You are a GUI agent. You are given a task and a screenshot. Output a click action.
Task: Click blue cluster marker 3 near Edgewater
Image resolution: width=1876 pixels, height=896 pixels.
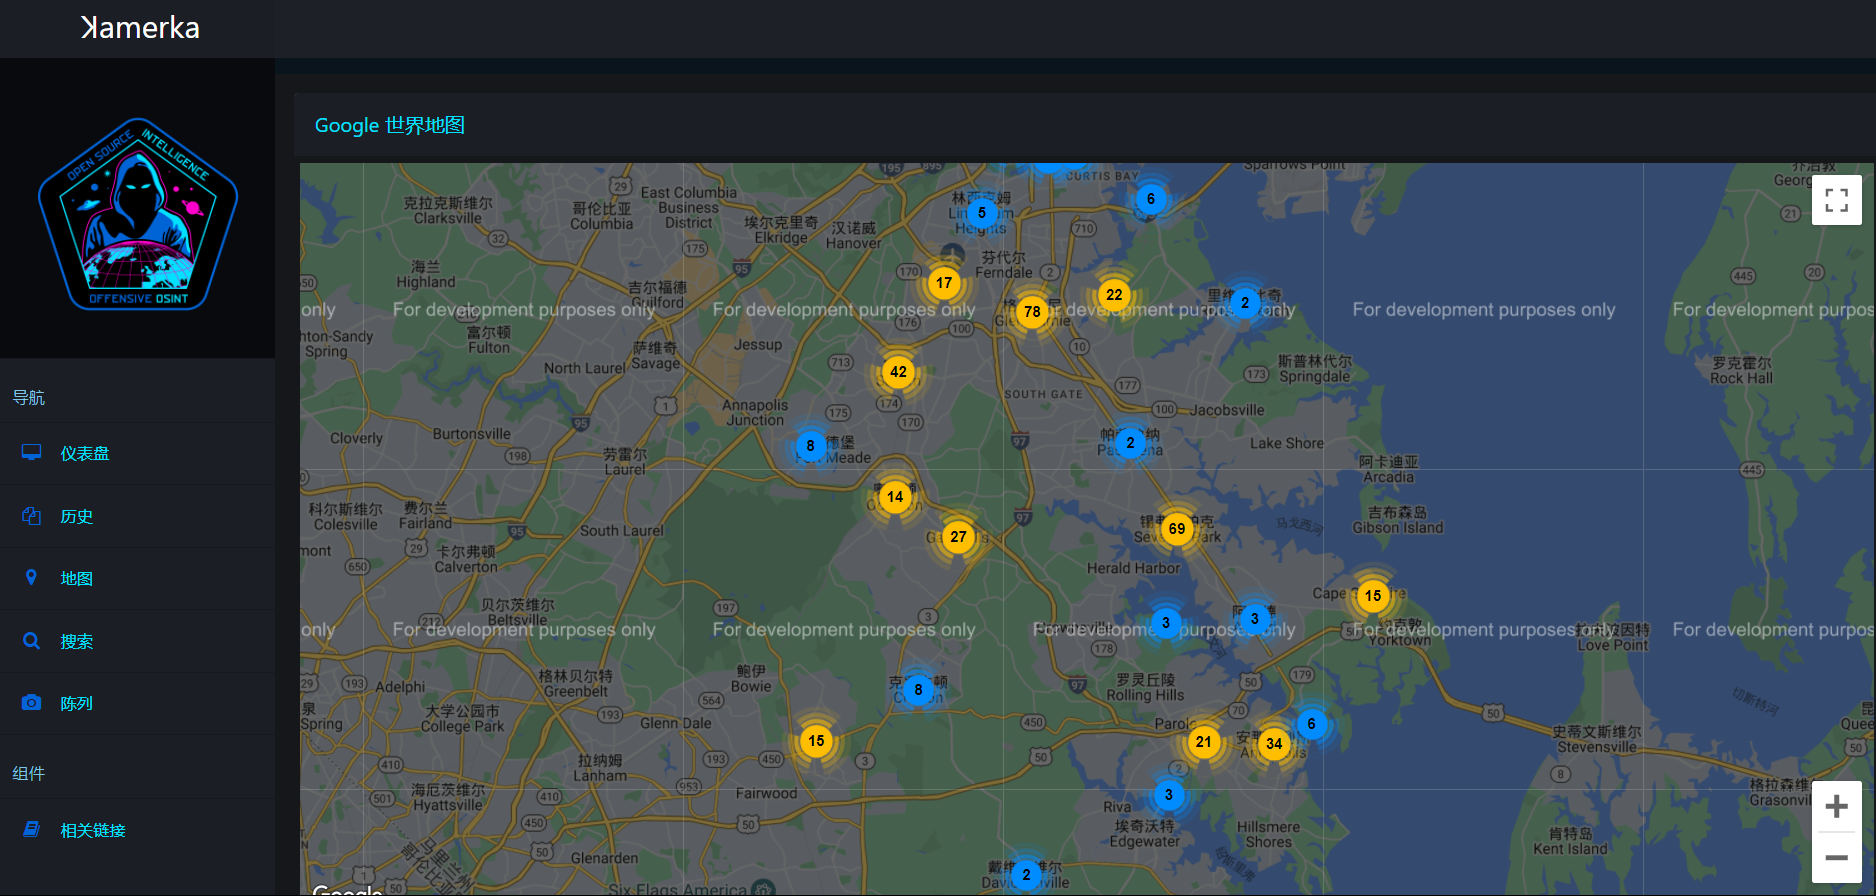1168,795
